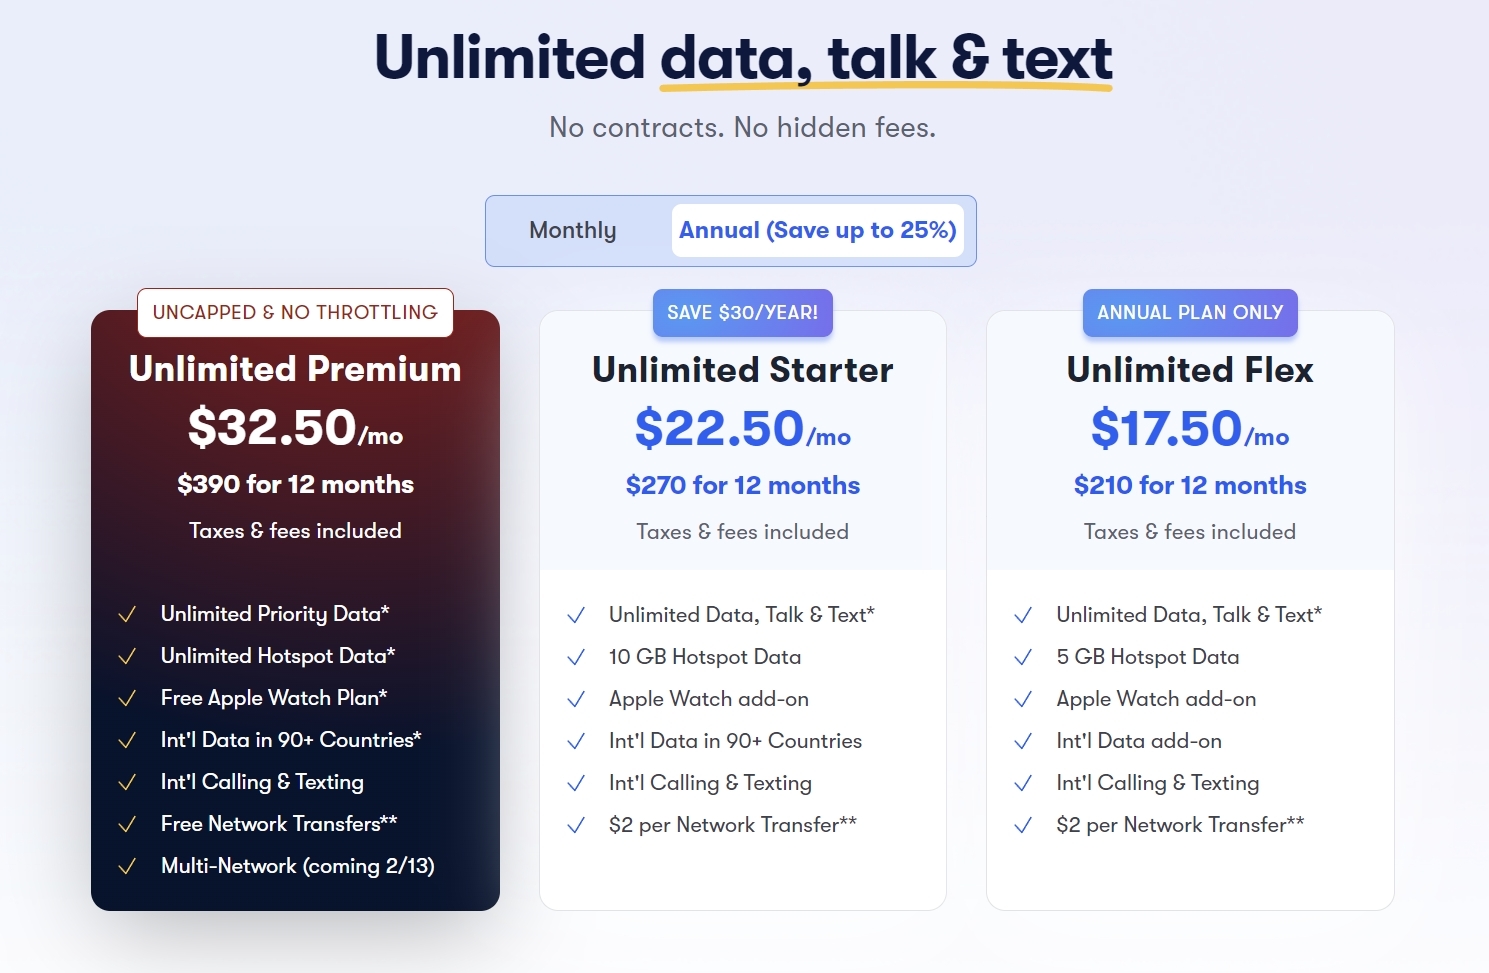The width and height of the screenshot is (1489, 973).
Task: Click checkmark beside Multi-Network (coming 2/13)
Action: [x=127, y=866]
